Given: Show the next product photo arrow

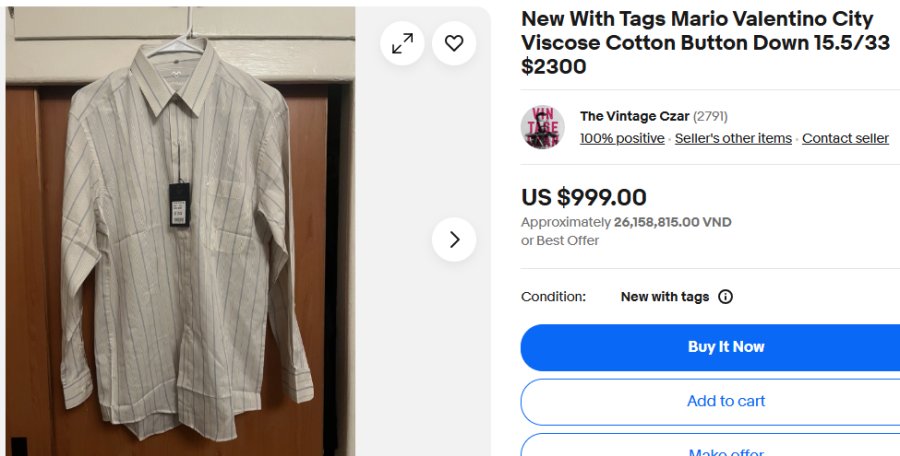Looking at the screenshot, I should [x=454, y=240].
